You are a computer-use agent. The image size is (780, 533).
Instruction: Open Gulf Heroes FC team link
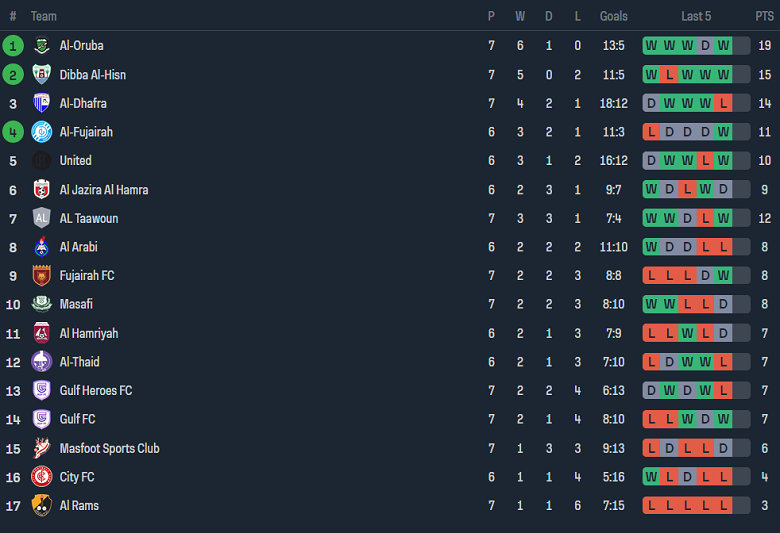click(95, 391)
